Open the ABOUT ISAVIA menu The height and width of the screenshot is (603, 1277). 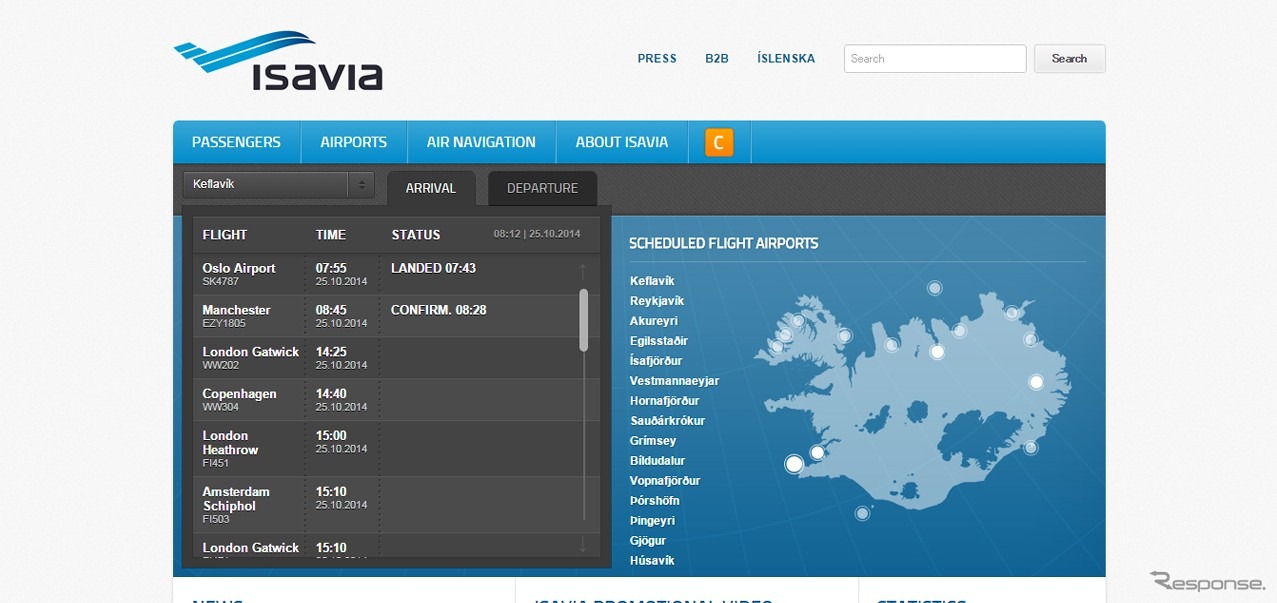coord(622,142)
